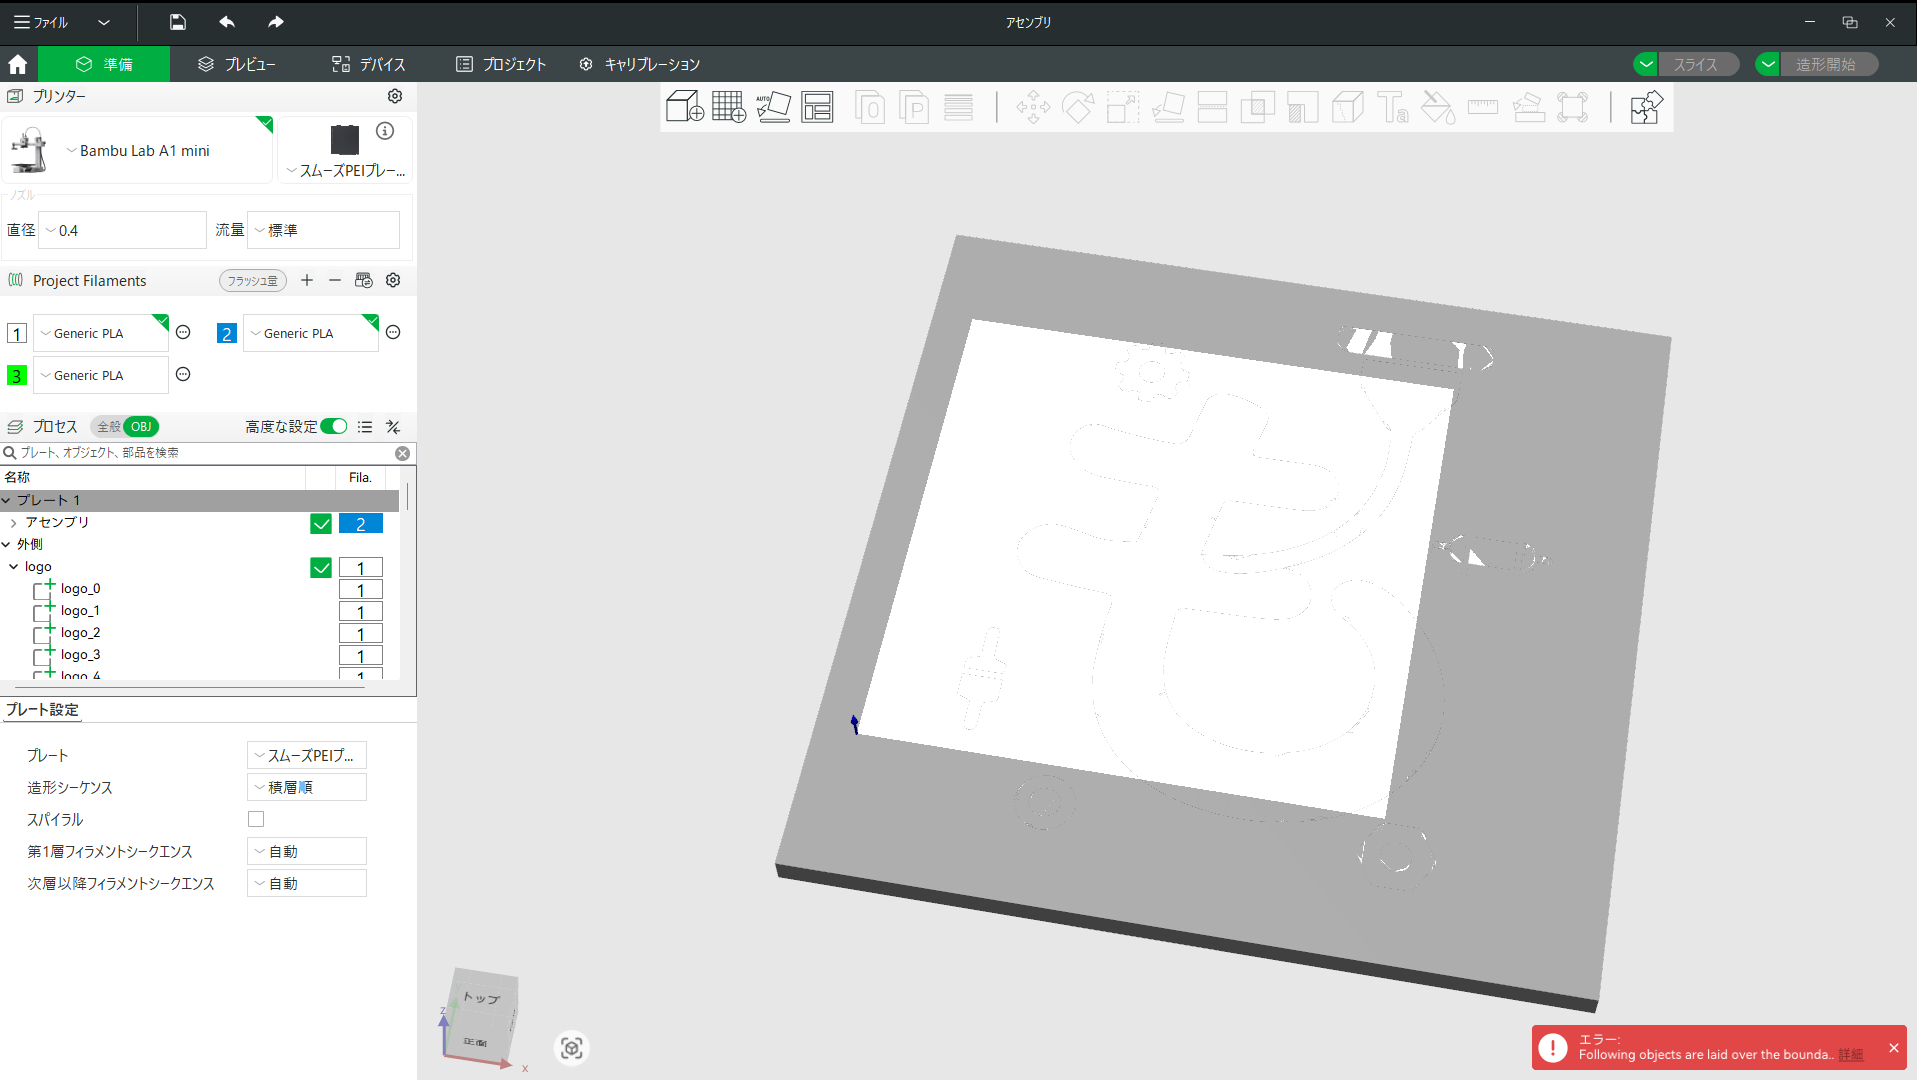Viewport: 1917px width, 1080px height.
Task: Open the 詳細 link in error notification
Action: tap(1851, 1055)
